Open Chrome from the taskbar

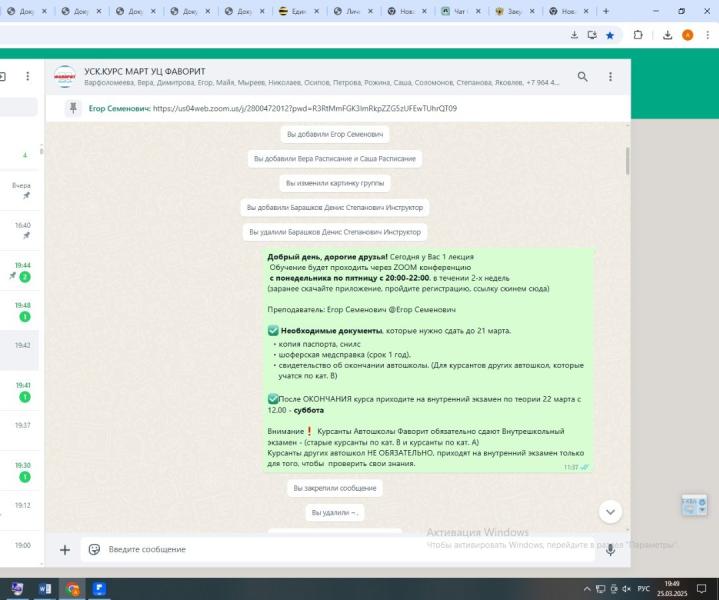coord(72,589)
